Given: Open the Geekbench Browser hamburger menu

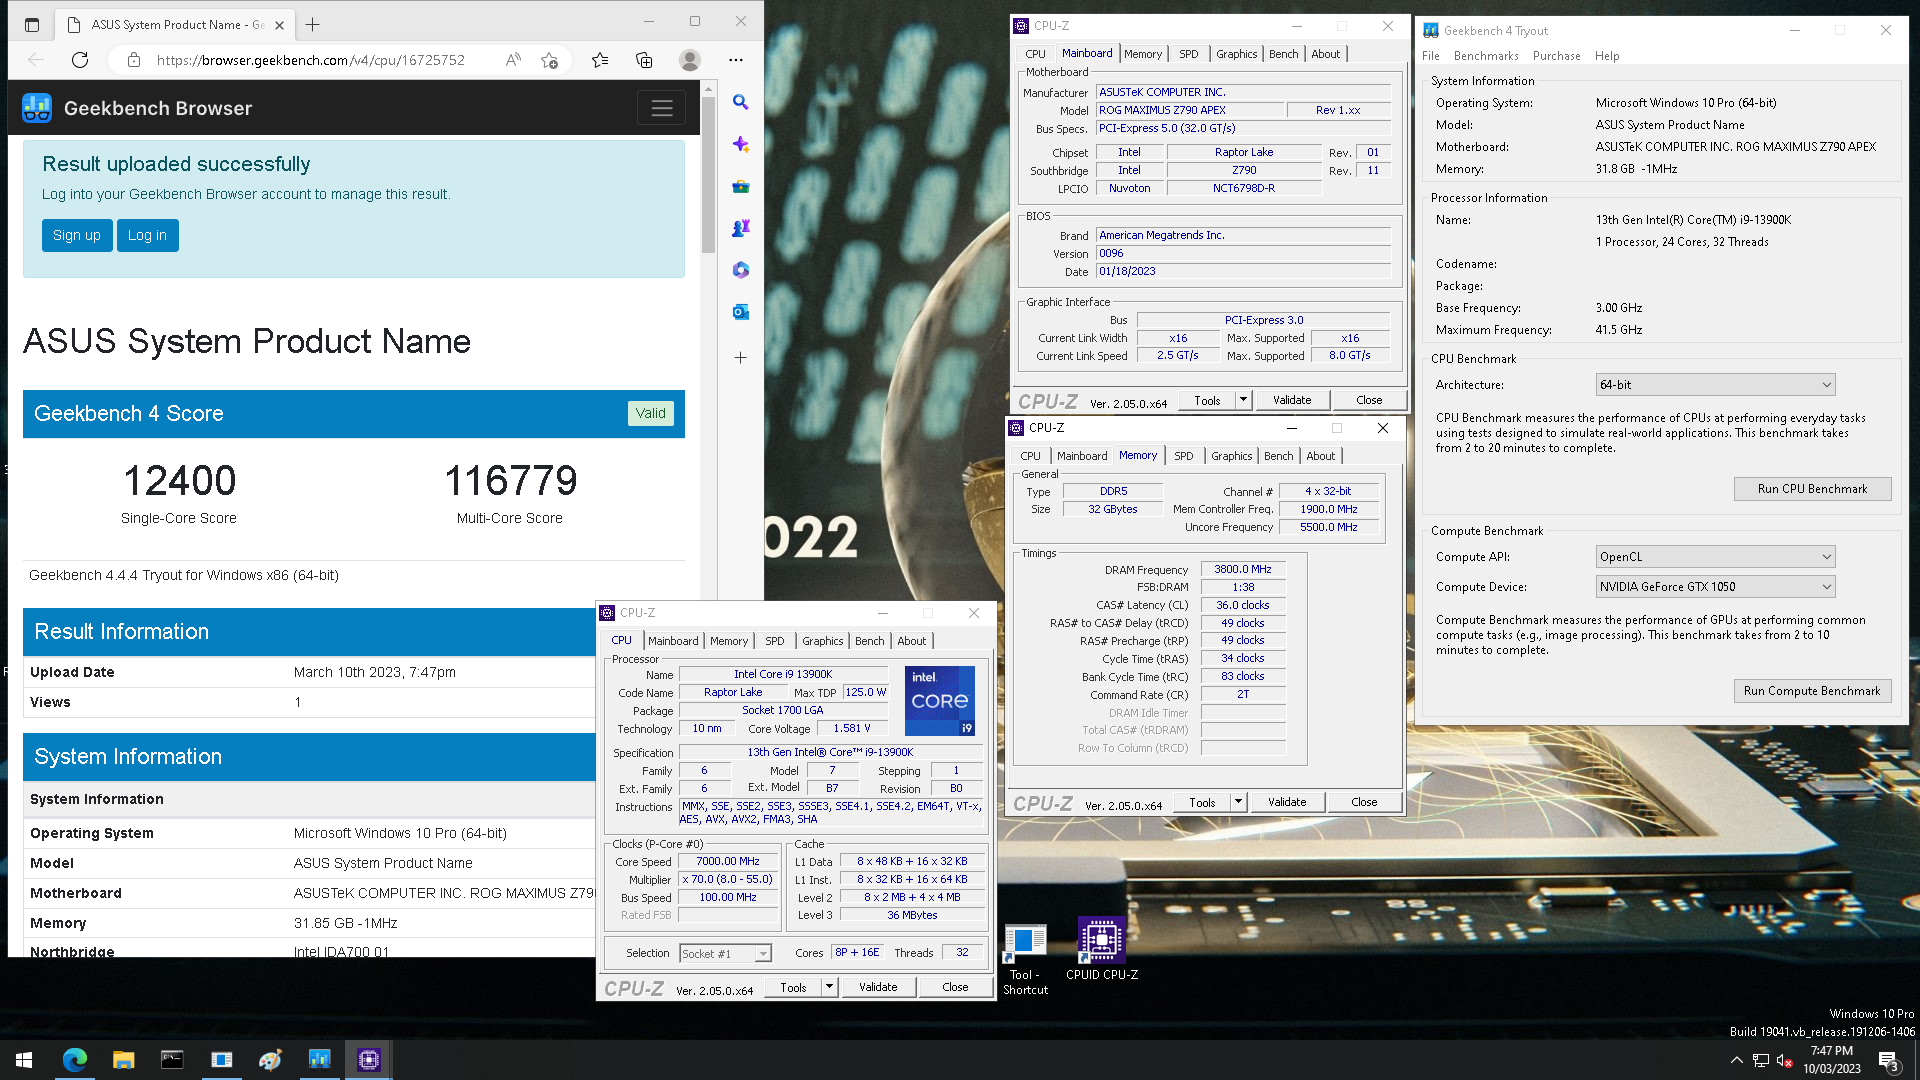Looking at the screenshot, I should pyautogui.click(x=662, y=108).
